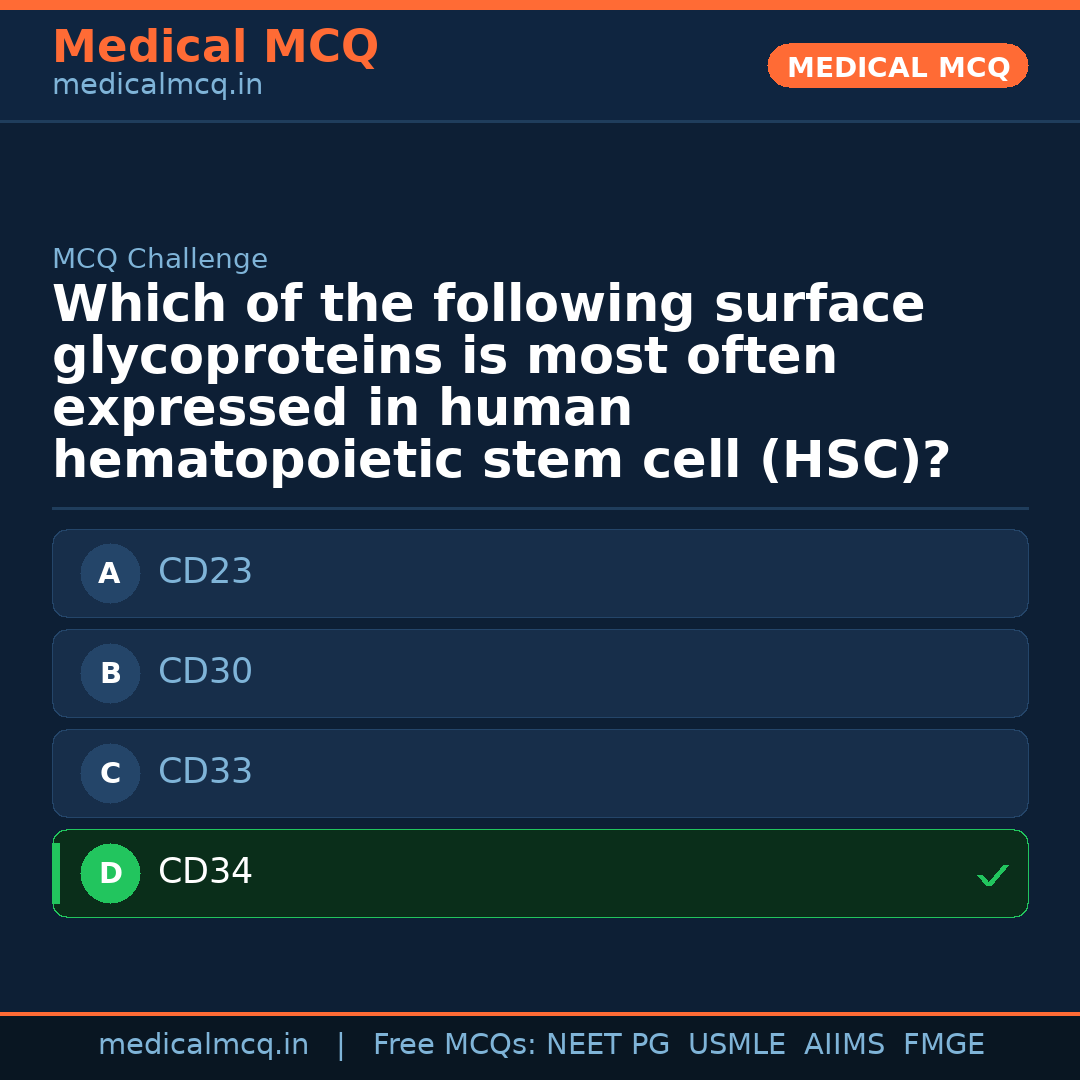Open the medicalmcq.in link under the header title

point(157,86)
